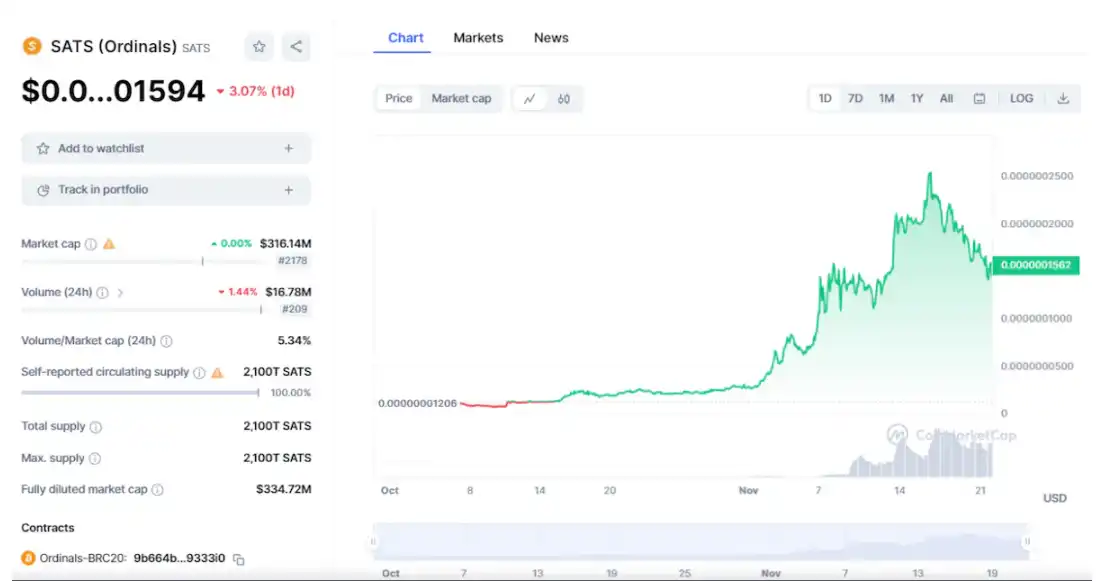
Task: Toggle chart to Price view
Action: point(399,98)
